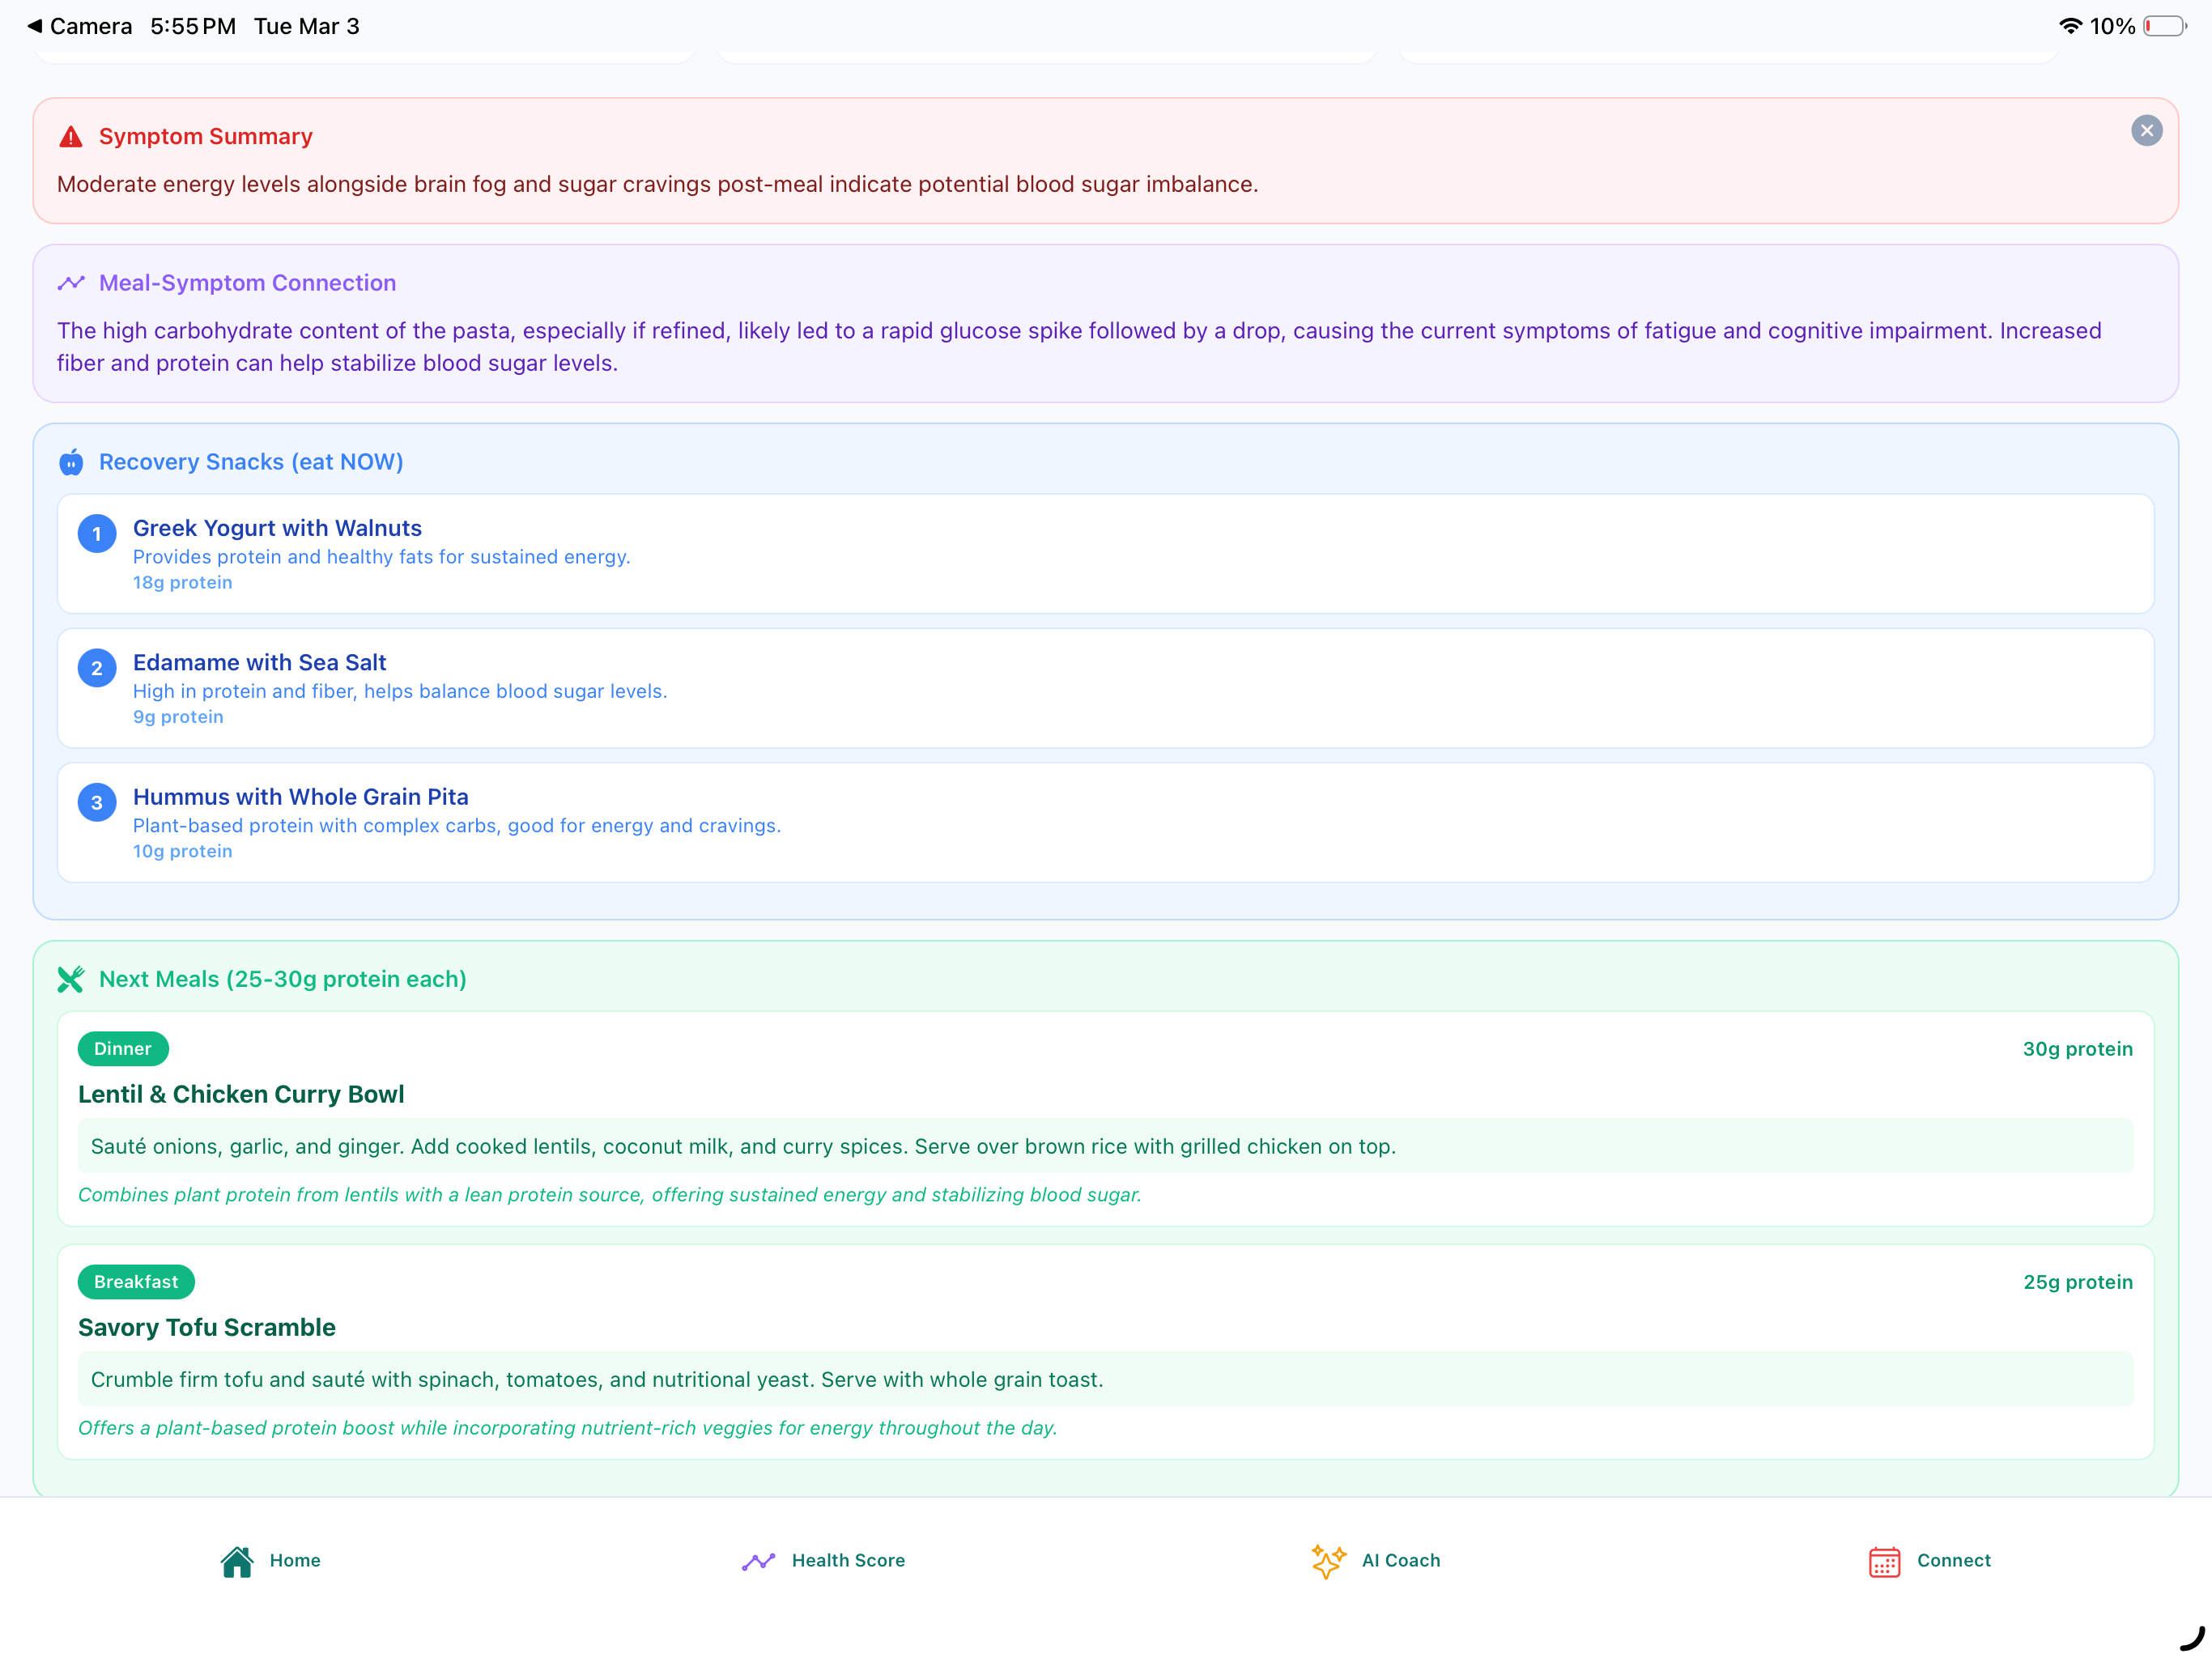
Task: Open the Health Score tab
Action: [x=823, y=1561]
